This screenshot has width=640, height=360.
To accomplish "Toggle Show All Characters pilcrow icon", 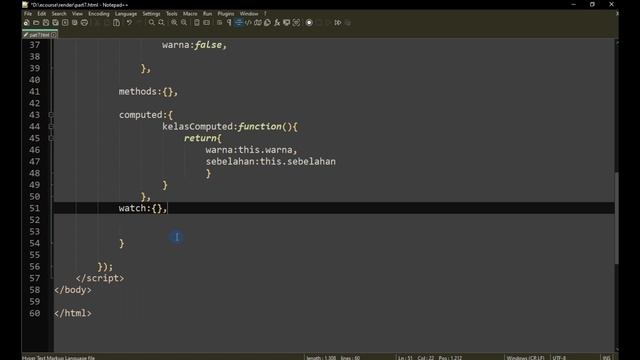I will tap(229, 23).
